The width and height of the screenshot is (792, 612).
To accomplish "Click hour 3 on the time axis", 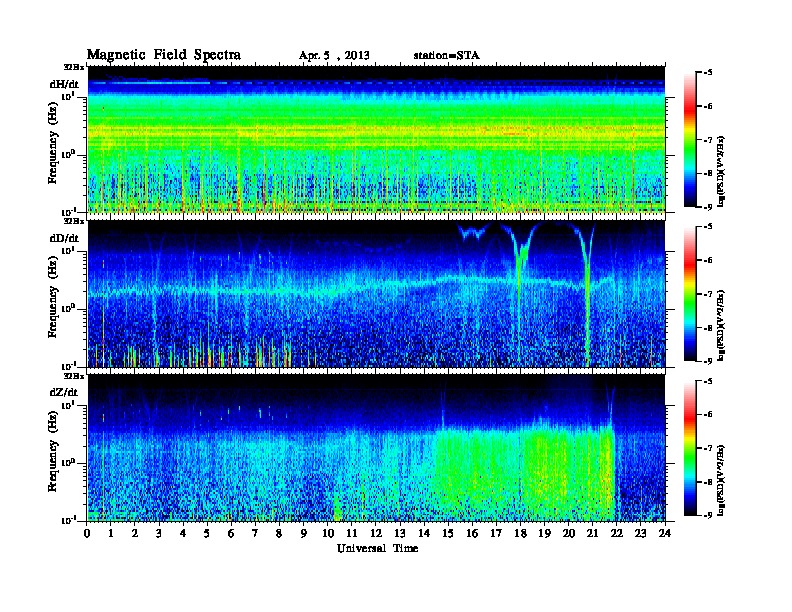I will tap(159, 533).
